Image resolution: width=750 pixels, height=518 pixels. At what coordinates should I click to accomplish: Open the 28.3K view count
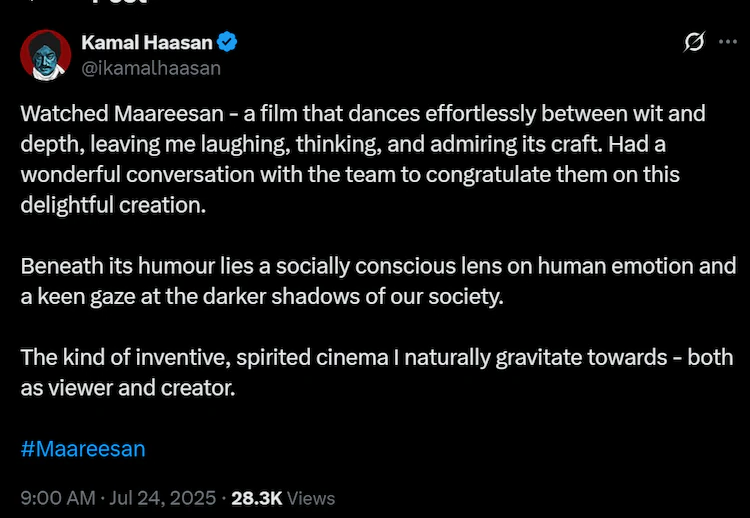pyautogui.click(x=257, y=498)
